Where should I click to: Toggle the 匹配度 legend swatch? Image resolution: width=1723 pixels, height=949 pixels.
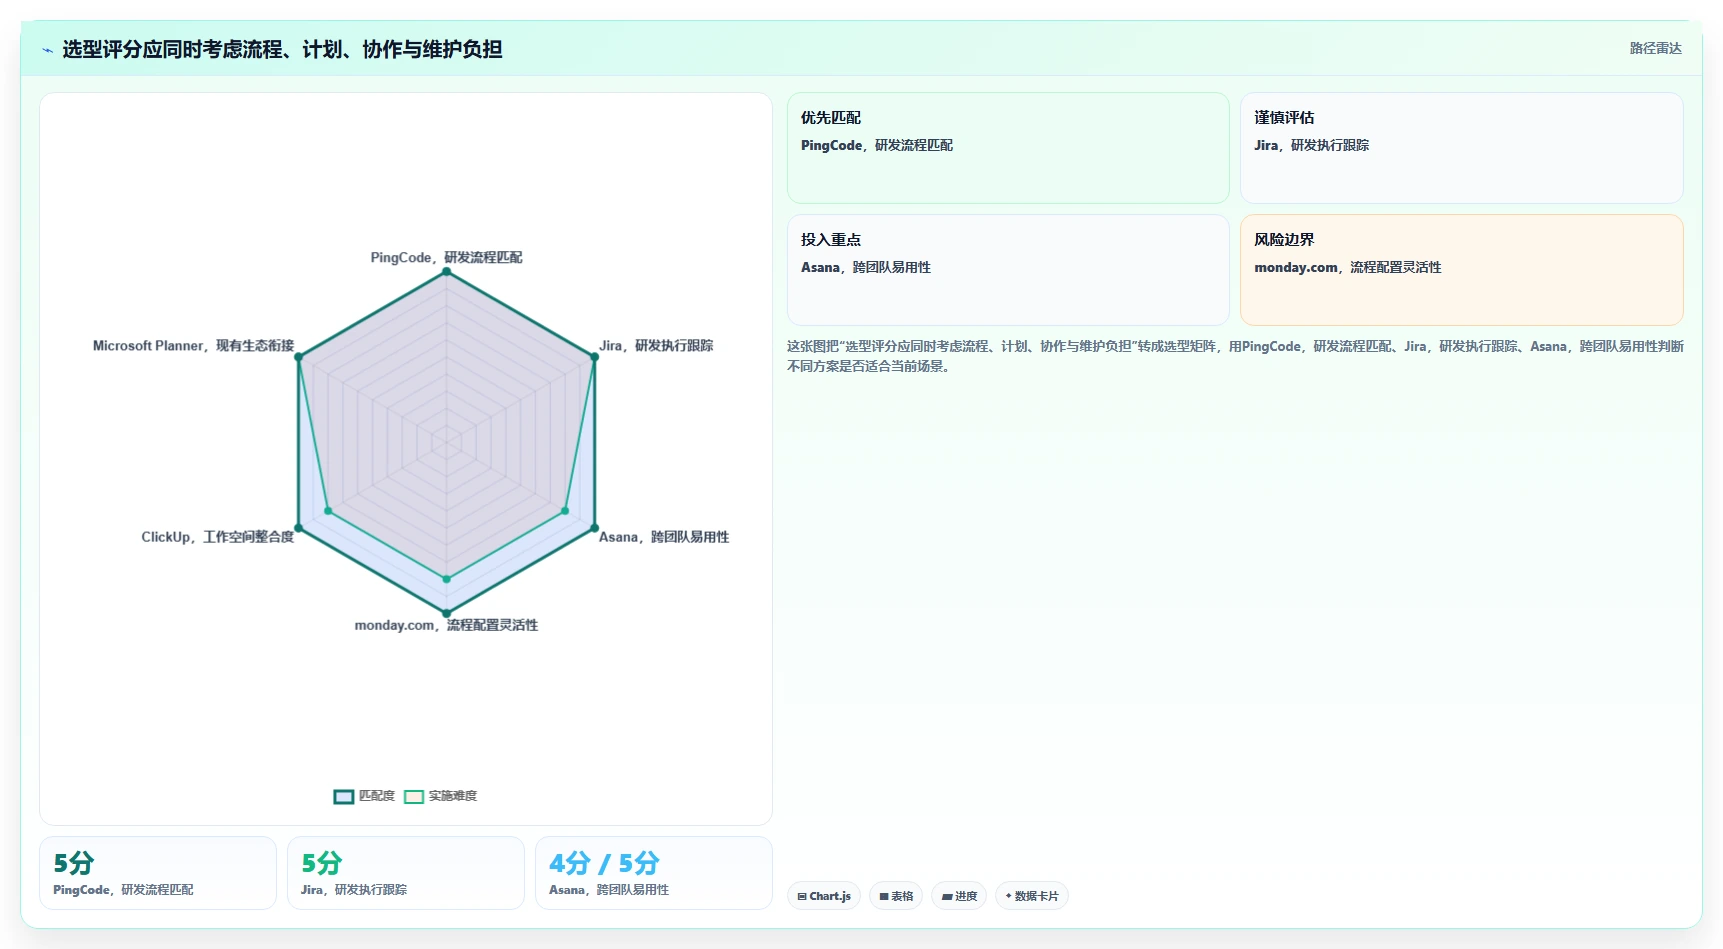(x=344, y=797)
